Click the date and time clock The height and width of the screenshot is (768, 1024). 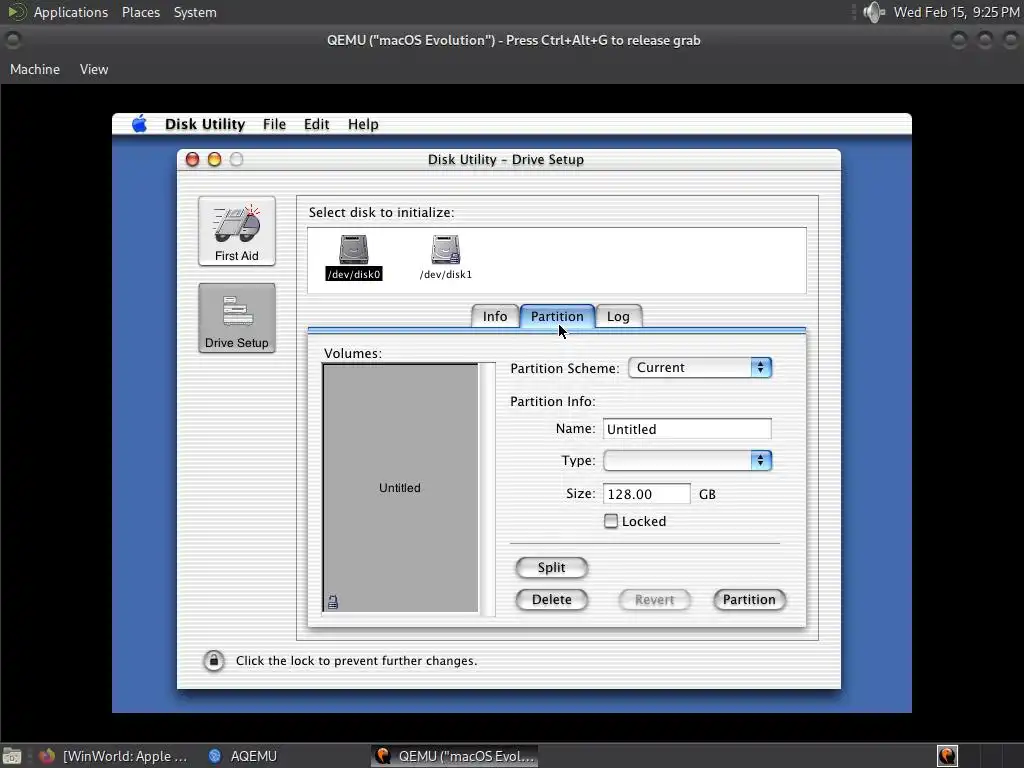coord(956,12)
